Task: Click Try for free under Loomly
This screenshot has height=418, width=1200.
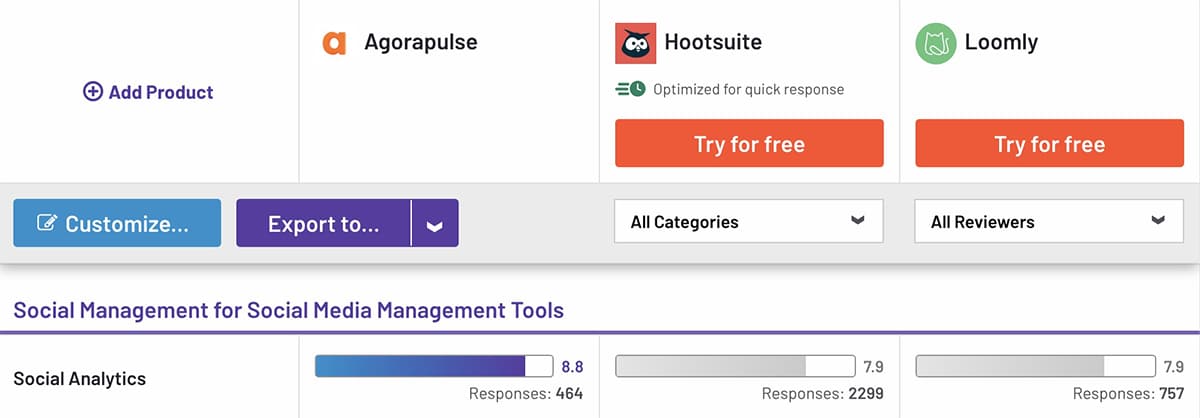Action: tap(1049, 143)
